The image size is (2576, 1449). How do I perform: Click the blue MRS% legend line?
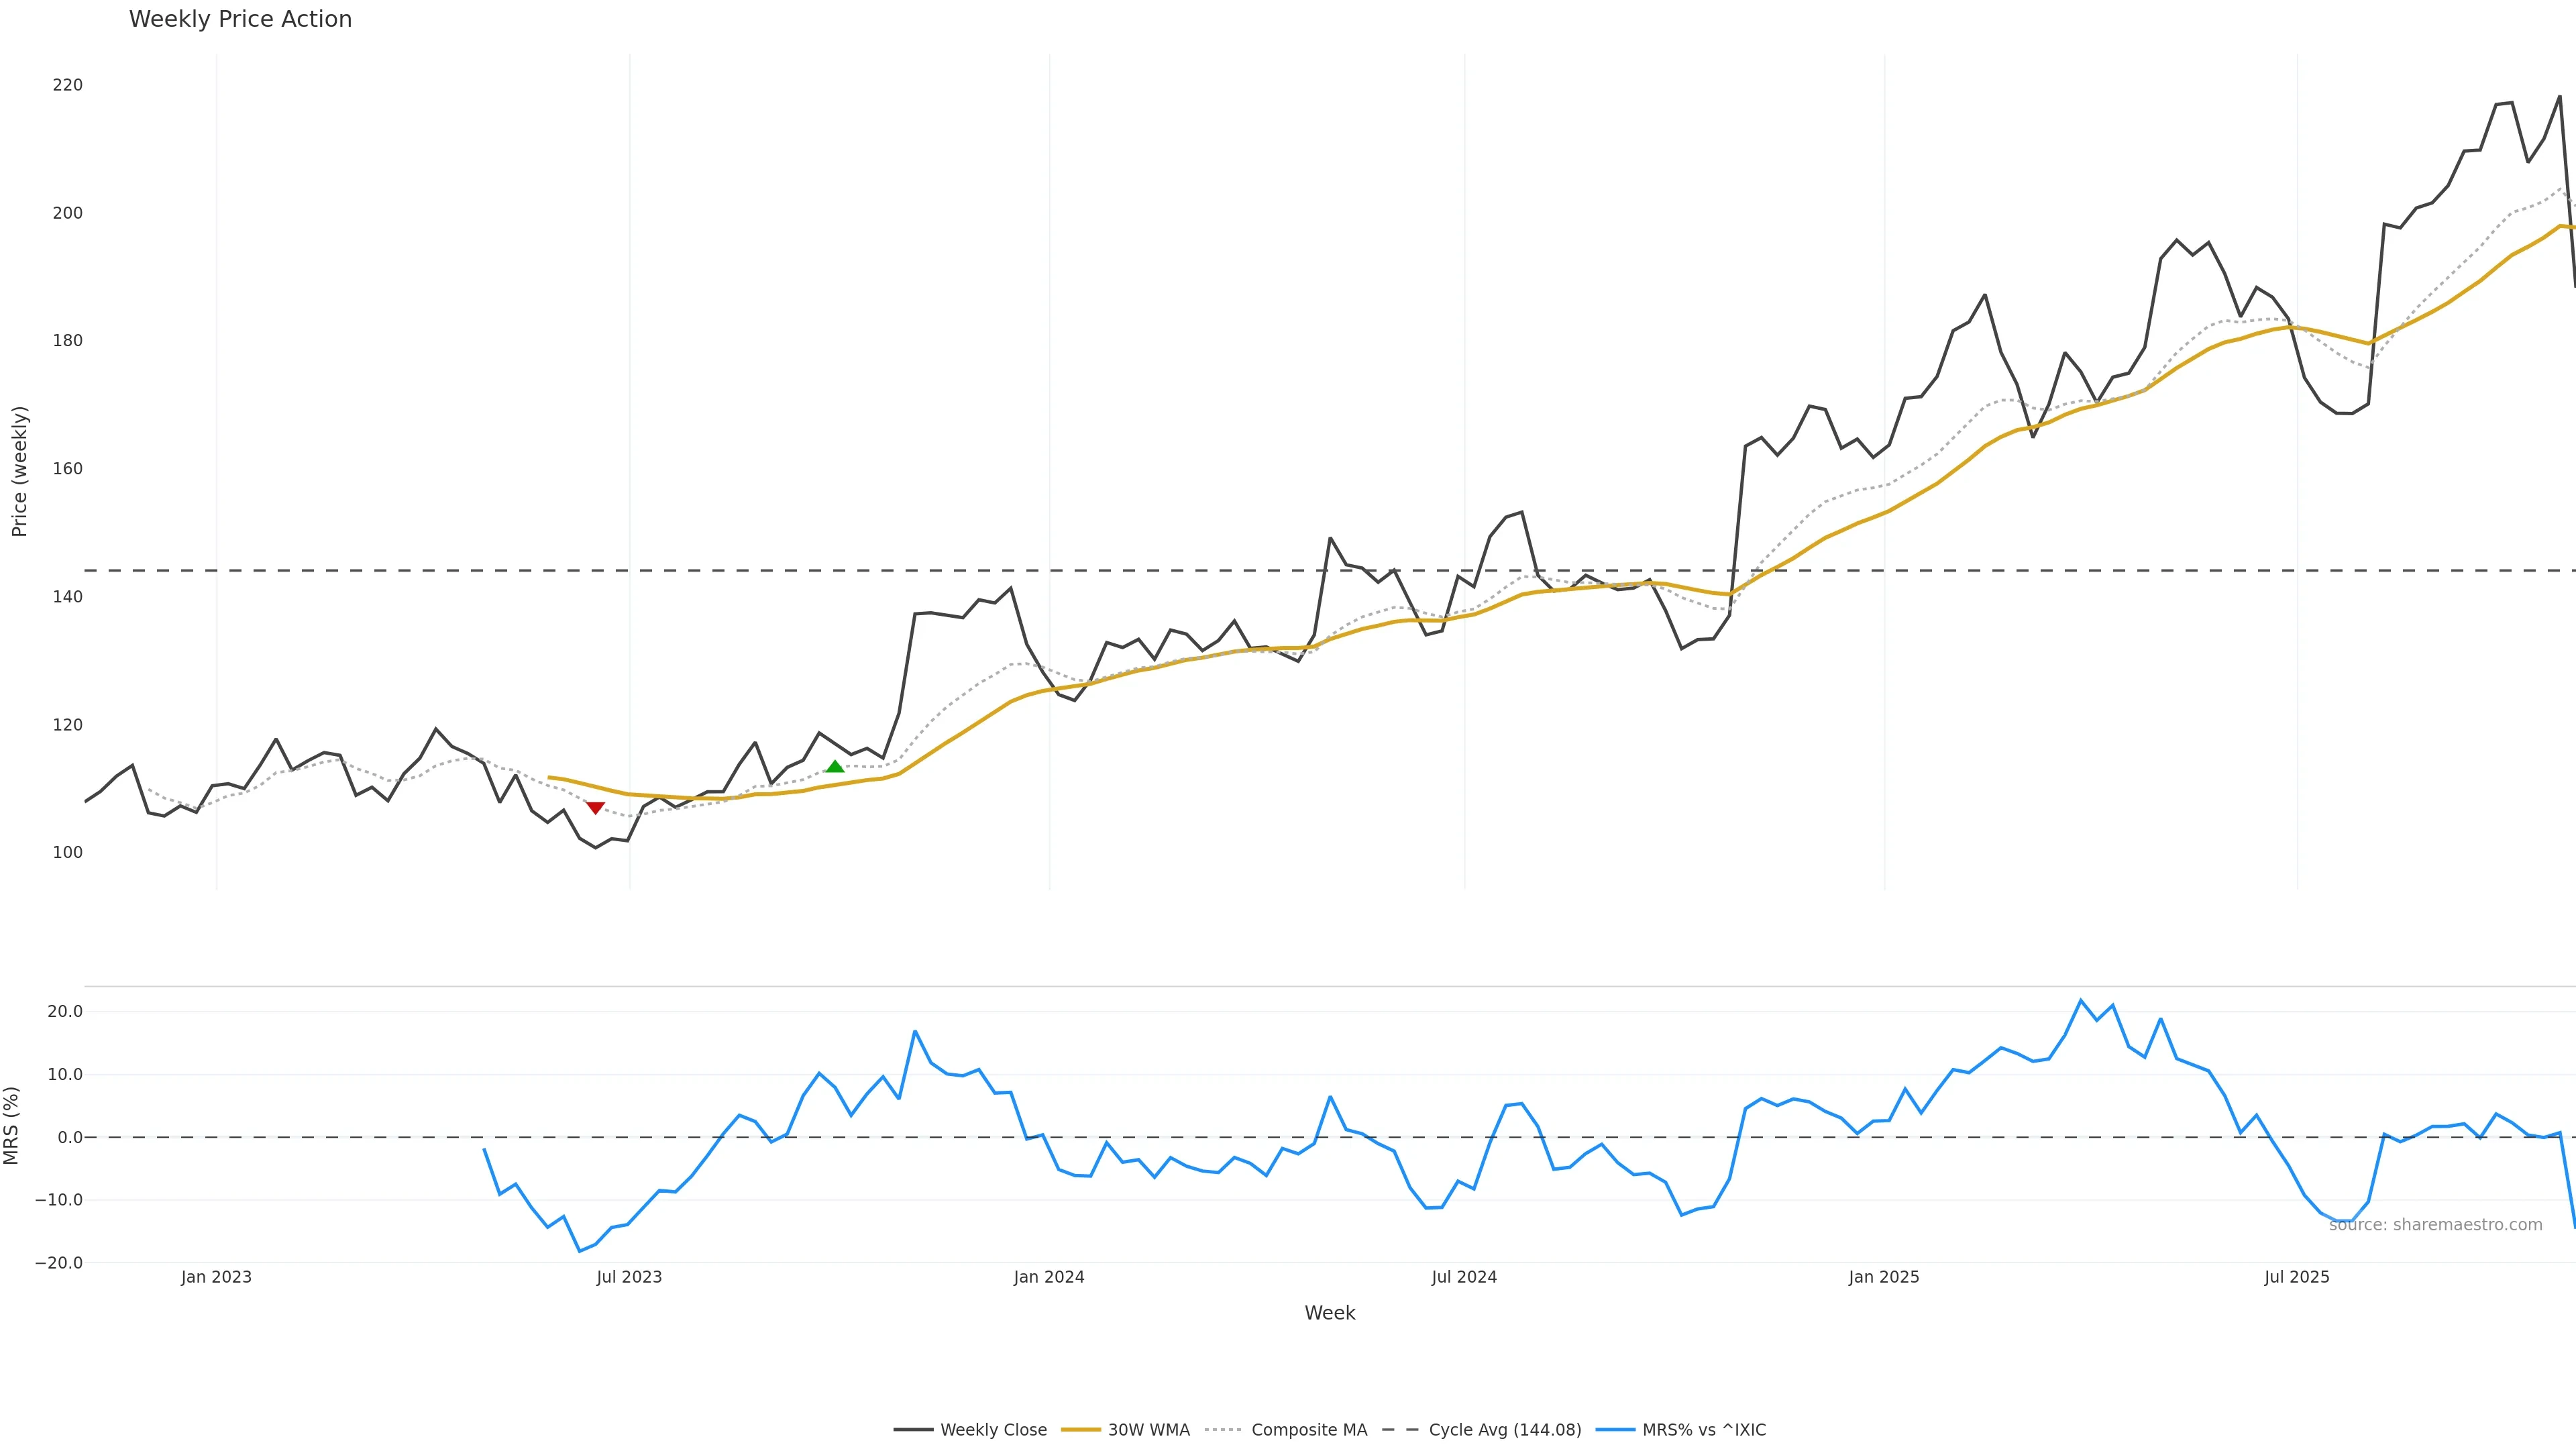[1615, 1430]
